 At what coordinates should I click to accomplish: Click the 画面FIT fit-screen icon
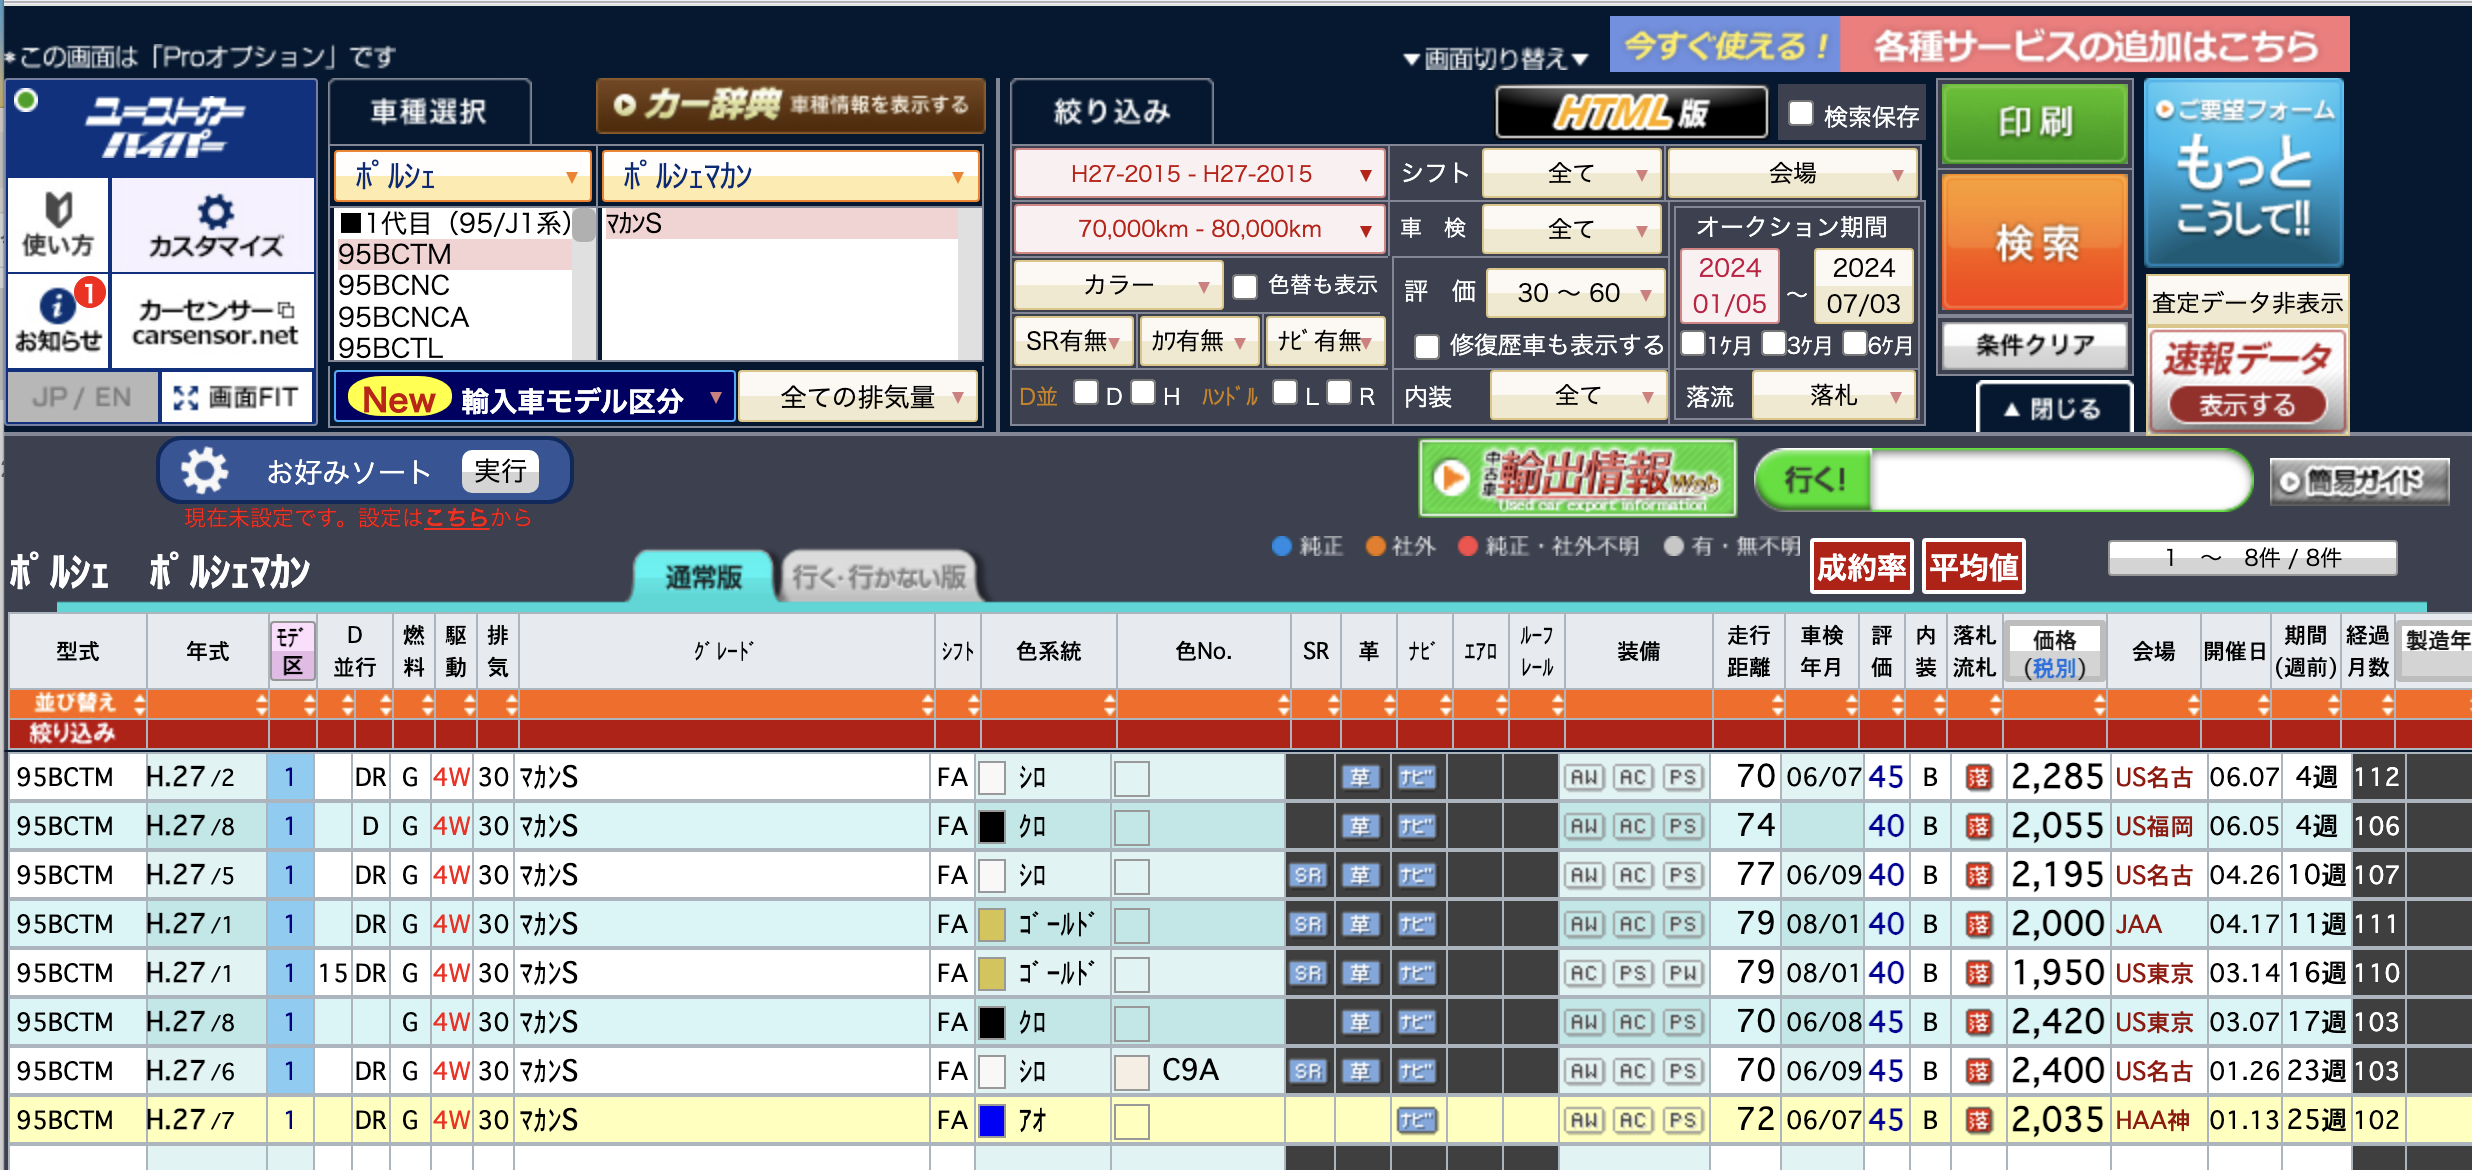coord(237,397)
